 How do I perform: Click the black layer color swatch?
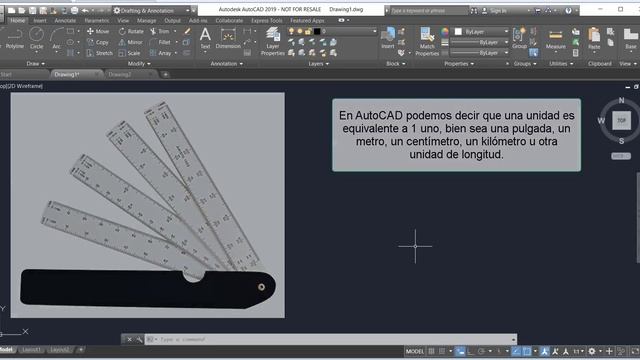tap(317, 31)
